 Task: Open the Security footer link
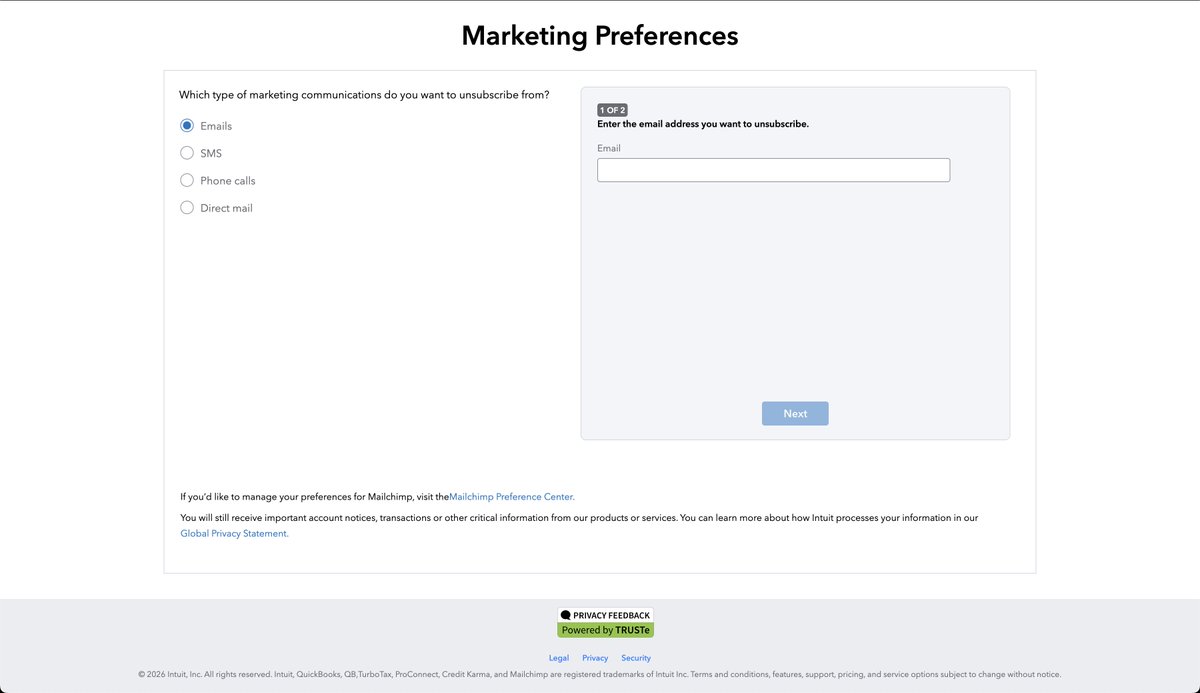click(636, 658)
